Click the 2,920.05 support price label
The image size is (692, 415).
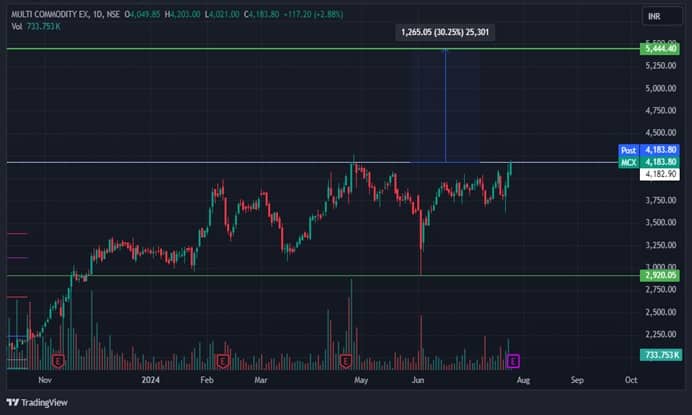660,275
